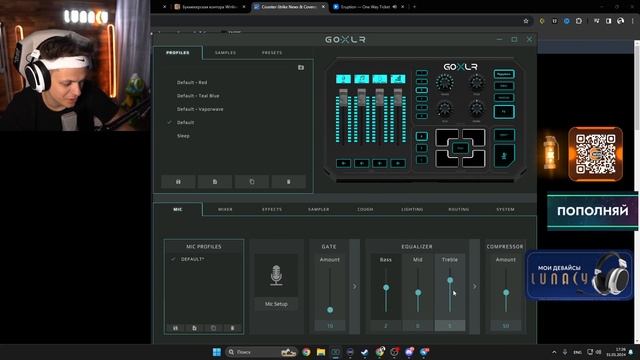The image size is (640, 360).
Task: Click the top-right effects knob on GoXLR
Action: (x=476, y=83)
